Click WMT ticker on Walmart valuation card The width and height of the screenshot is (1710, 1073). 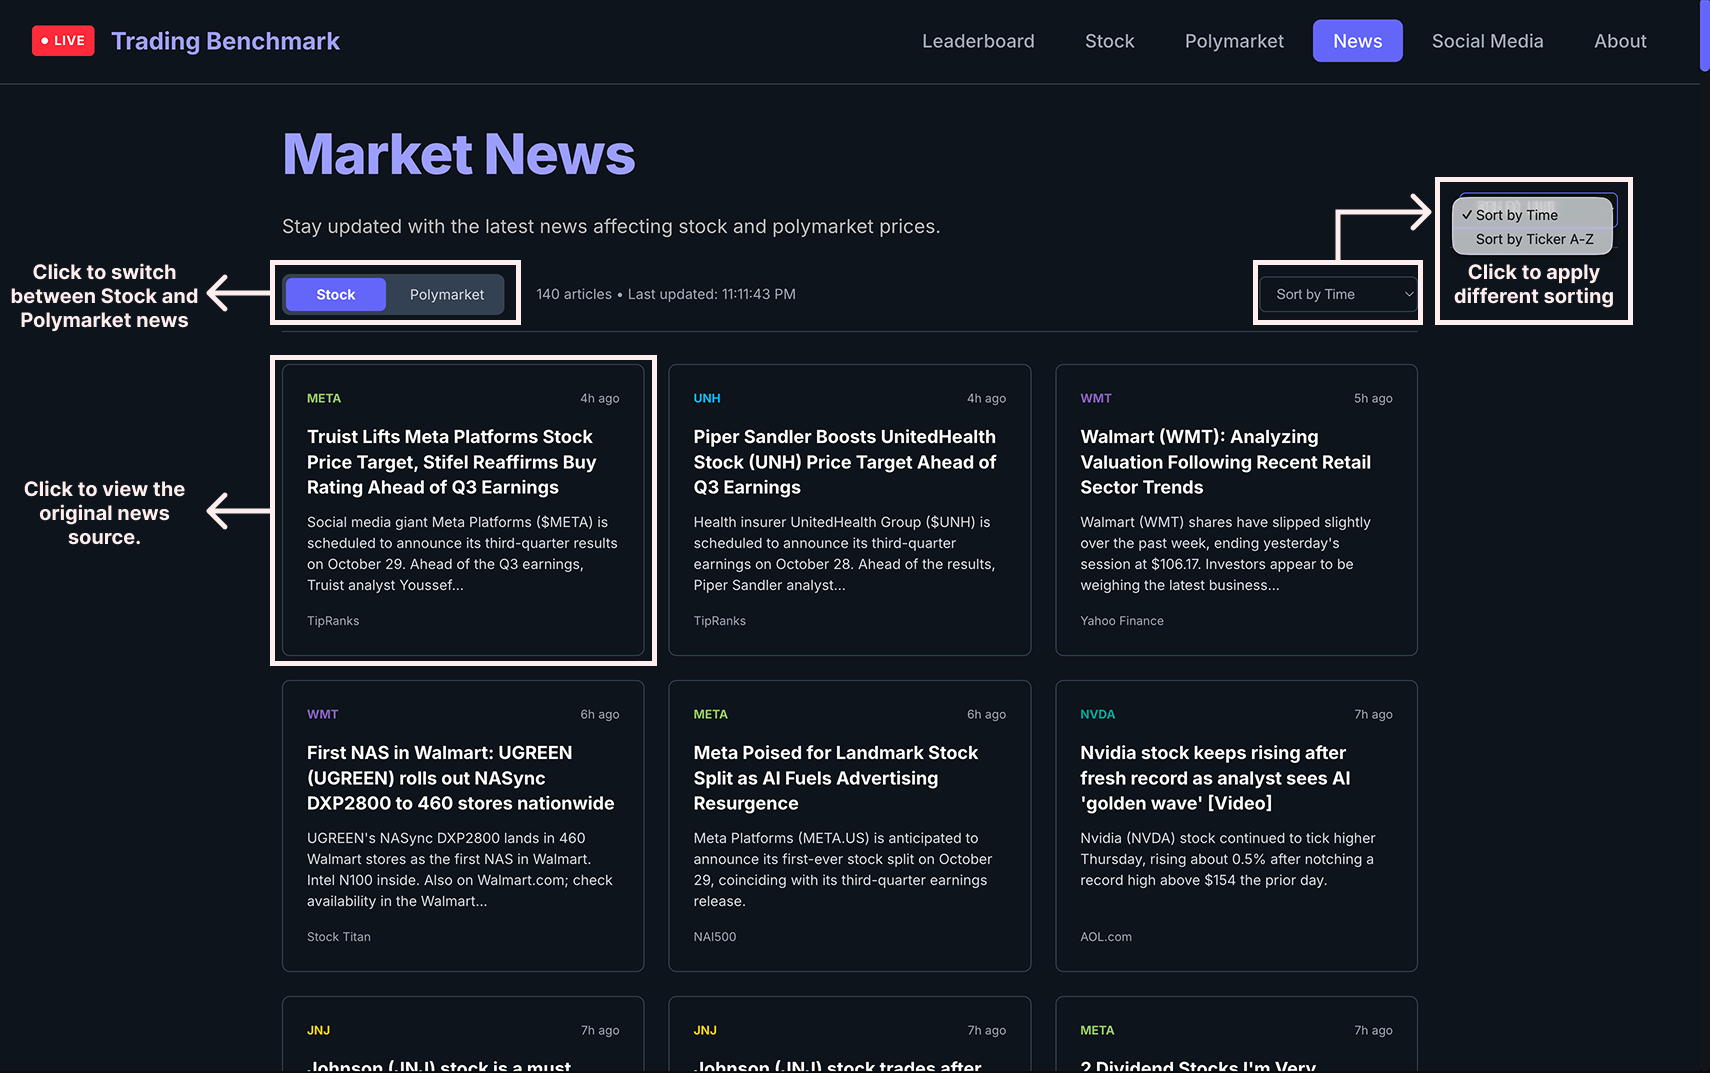pos(1096,398)
